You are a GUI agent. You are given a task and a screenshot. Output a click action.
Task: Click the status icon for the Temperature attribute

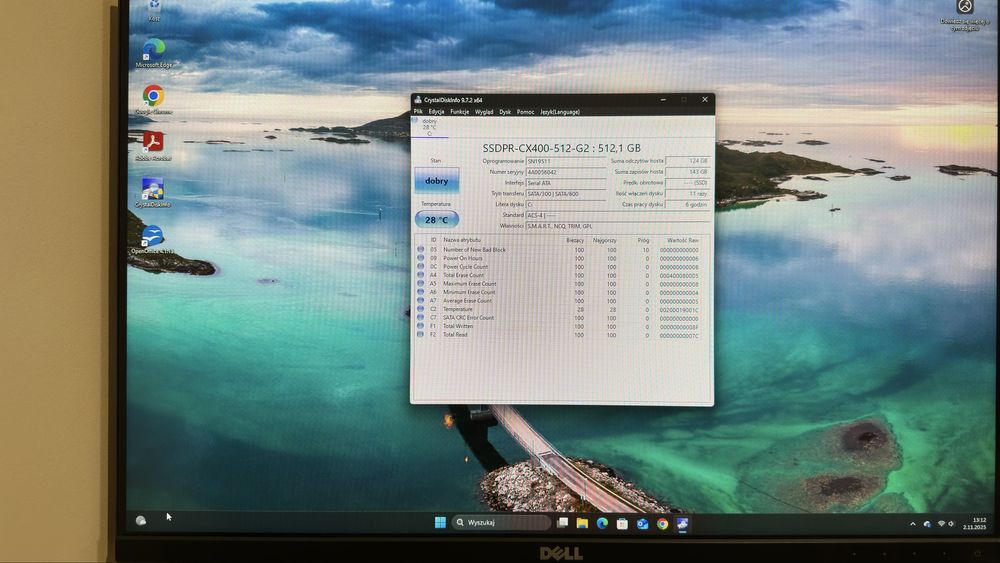(420, 309)
